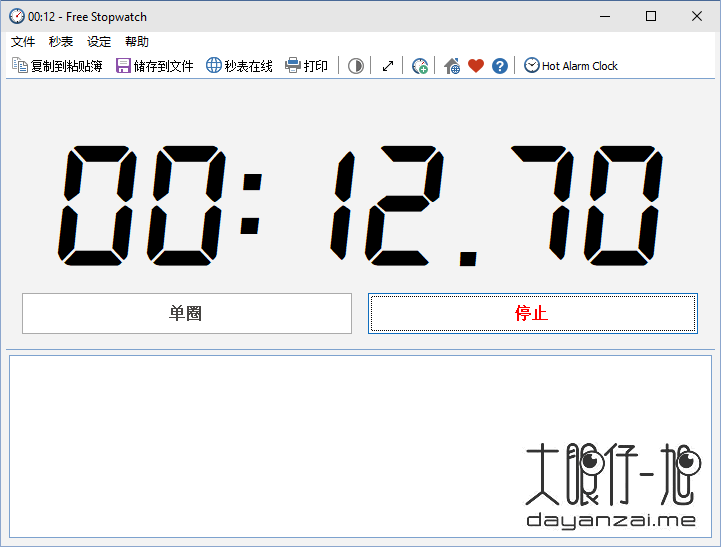721x547 pixels.
Task: Close the Free Stopwatch window
Action: [x=697, y=17]
